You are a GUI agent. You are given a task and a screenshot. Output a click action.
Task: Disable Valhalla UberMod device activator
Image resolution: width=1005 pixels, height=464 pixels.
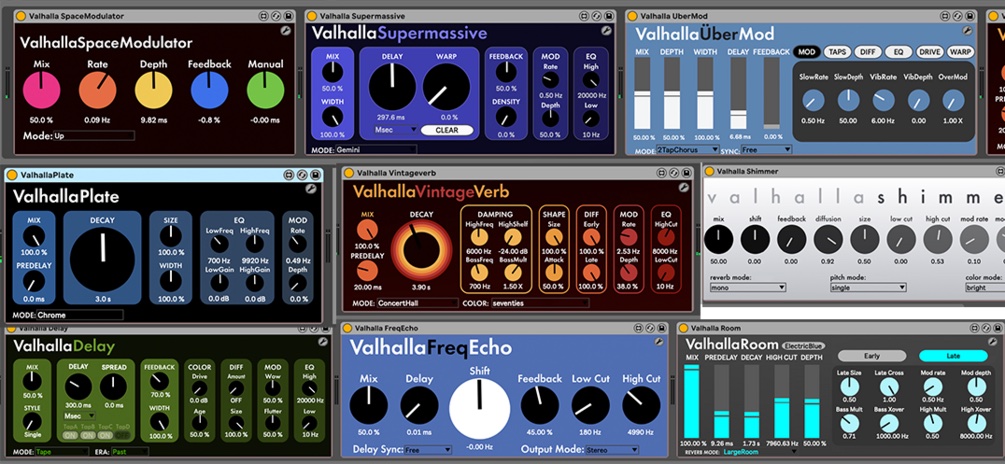[x=632, y=15]
